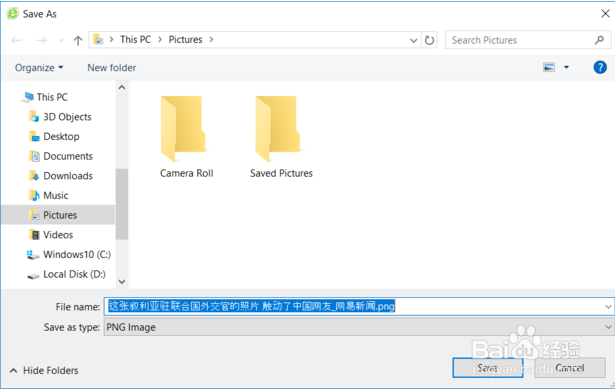
Task: Create a New folder
Action: (x=112, y=68)
